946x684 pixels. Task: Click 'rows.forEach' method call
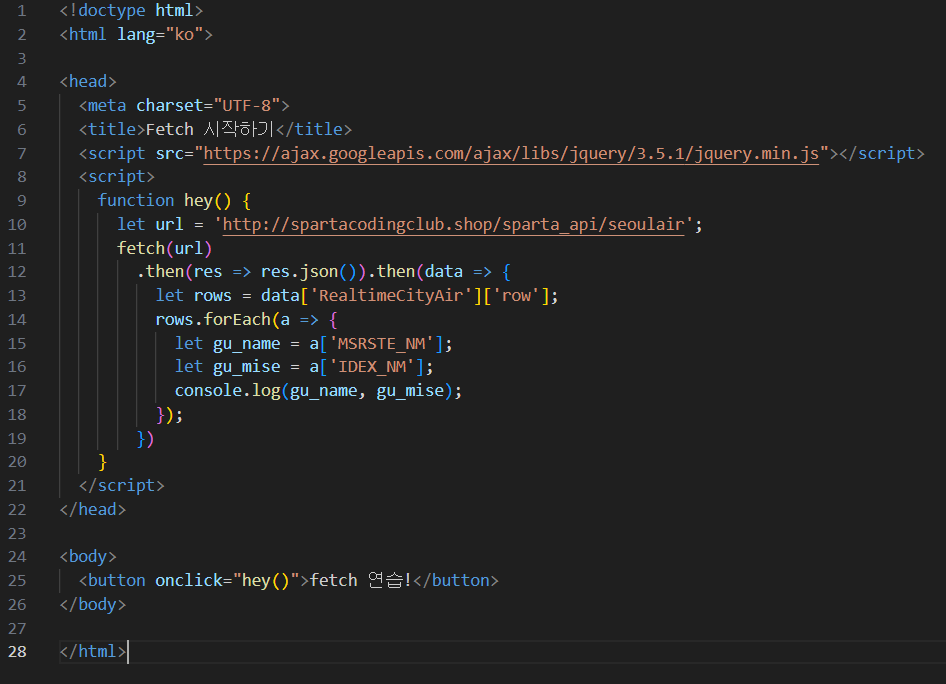click(x=213, y=319)
